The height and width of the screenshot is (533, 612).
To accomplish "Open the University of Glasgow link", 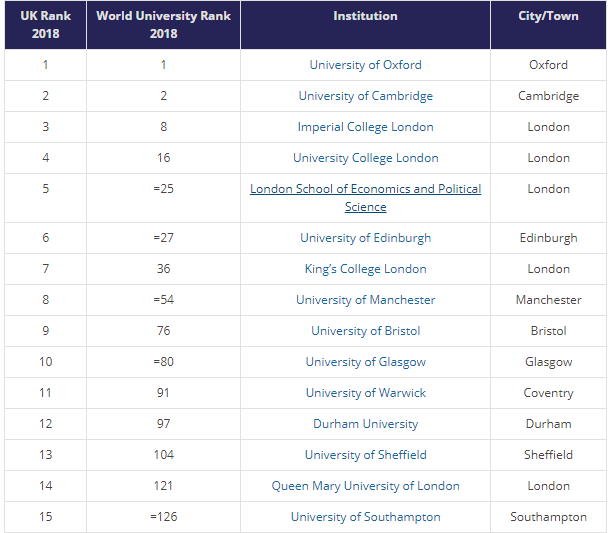I will [x=365, y=362].
